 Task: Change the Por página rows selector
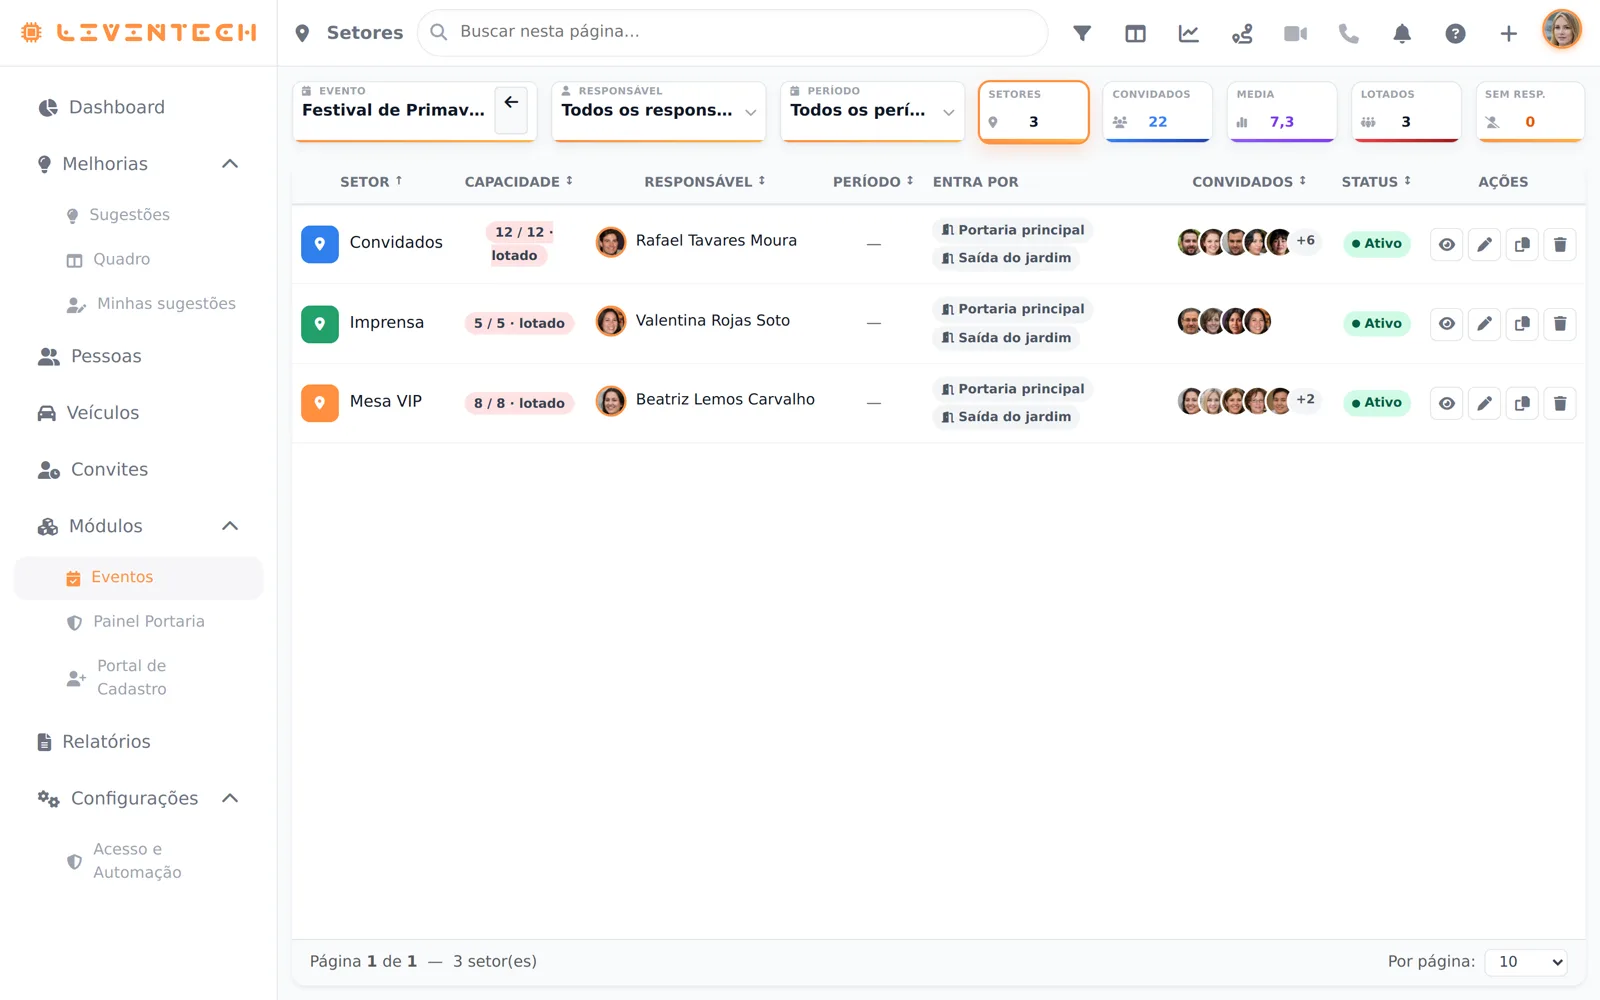1526,962
